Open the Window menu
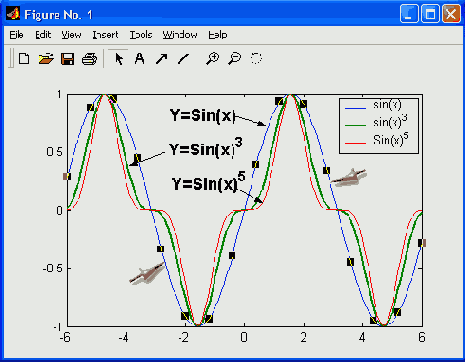Screen dimensions: 465x362 [180, 35]
